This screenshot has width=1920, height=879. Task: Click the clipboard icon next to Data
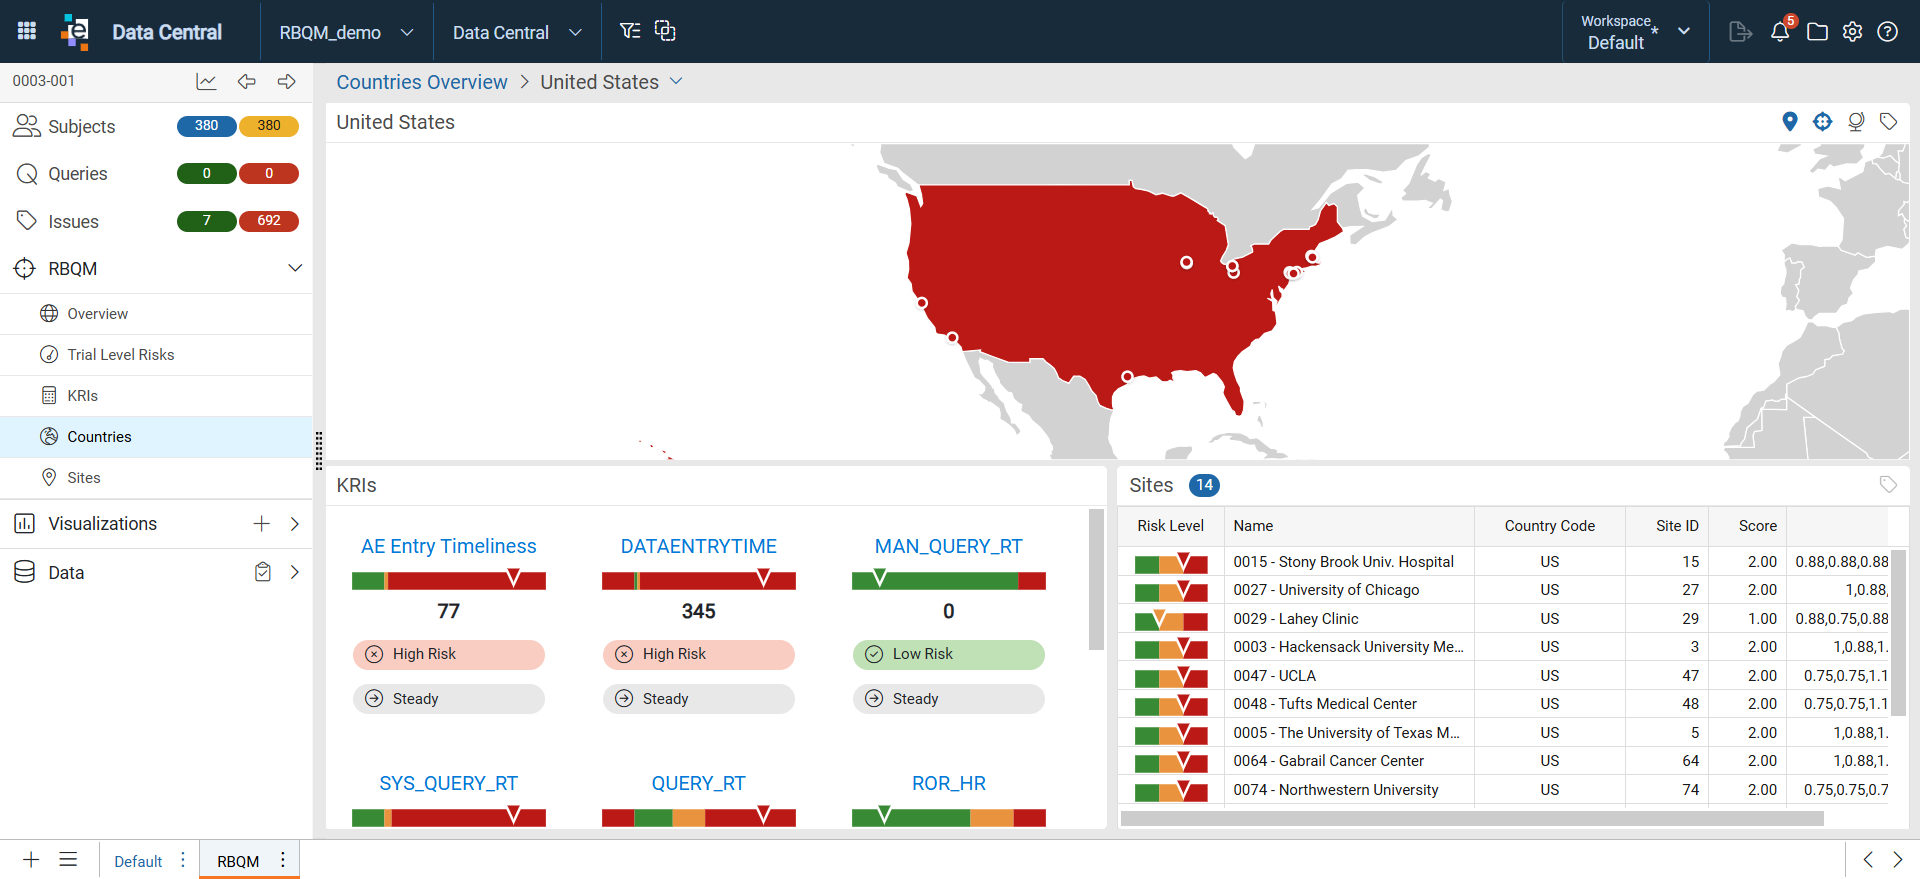[262, 572]
